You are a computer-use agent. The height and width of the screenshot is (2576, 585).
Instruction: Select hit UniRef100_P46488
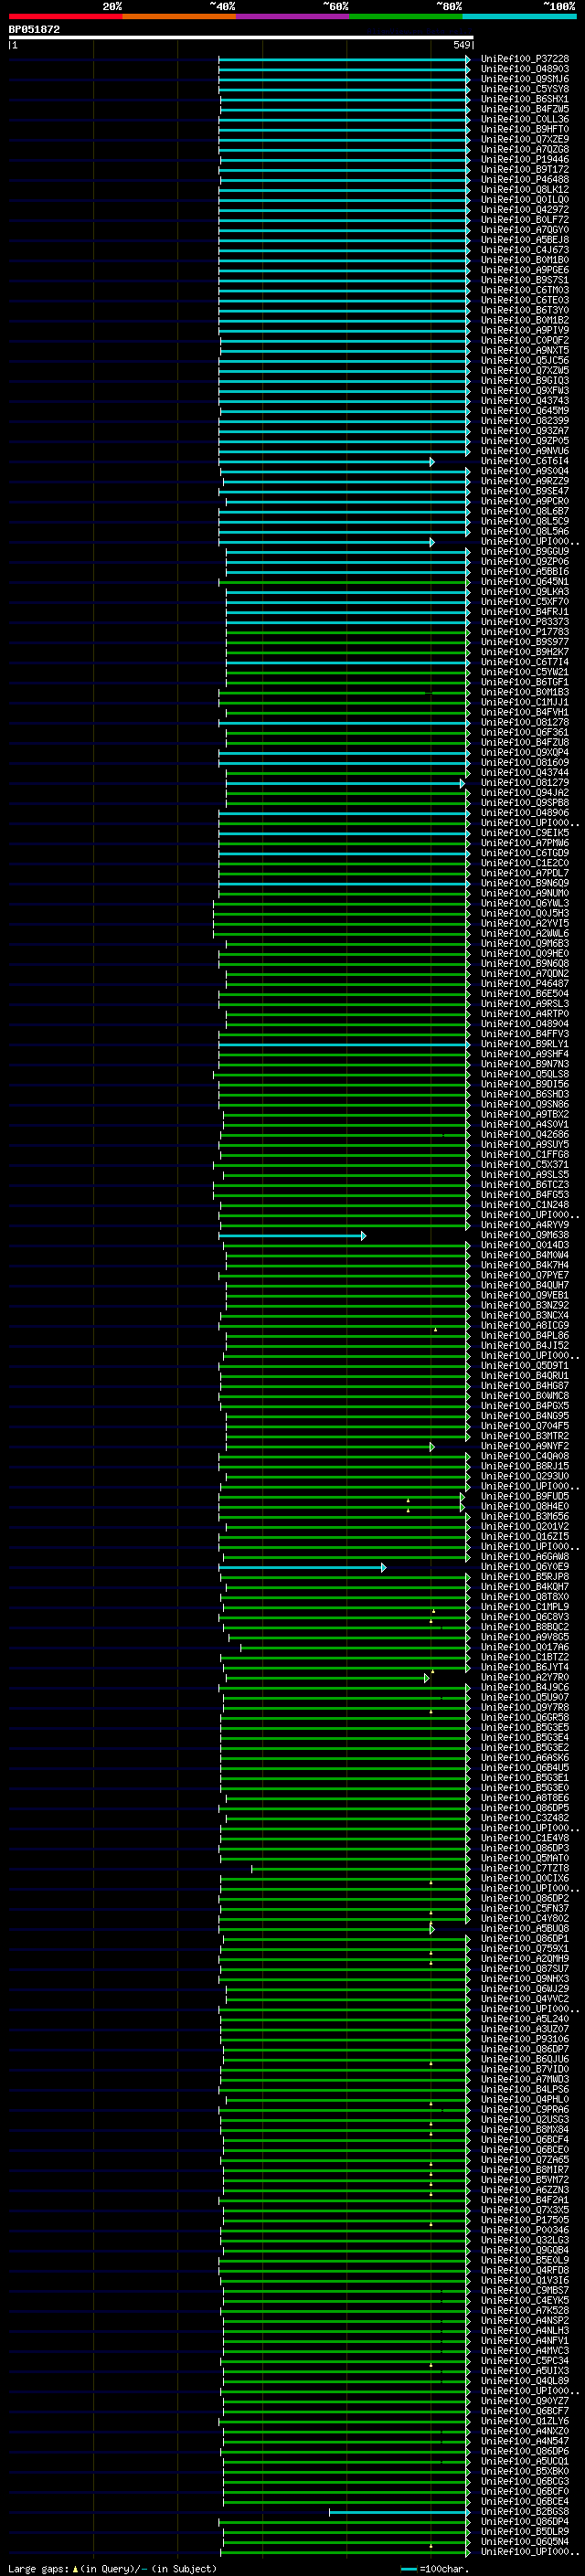click(525, 180)
